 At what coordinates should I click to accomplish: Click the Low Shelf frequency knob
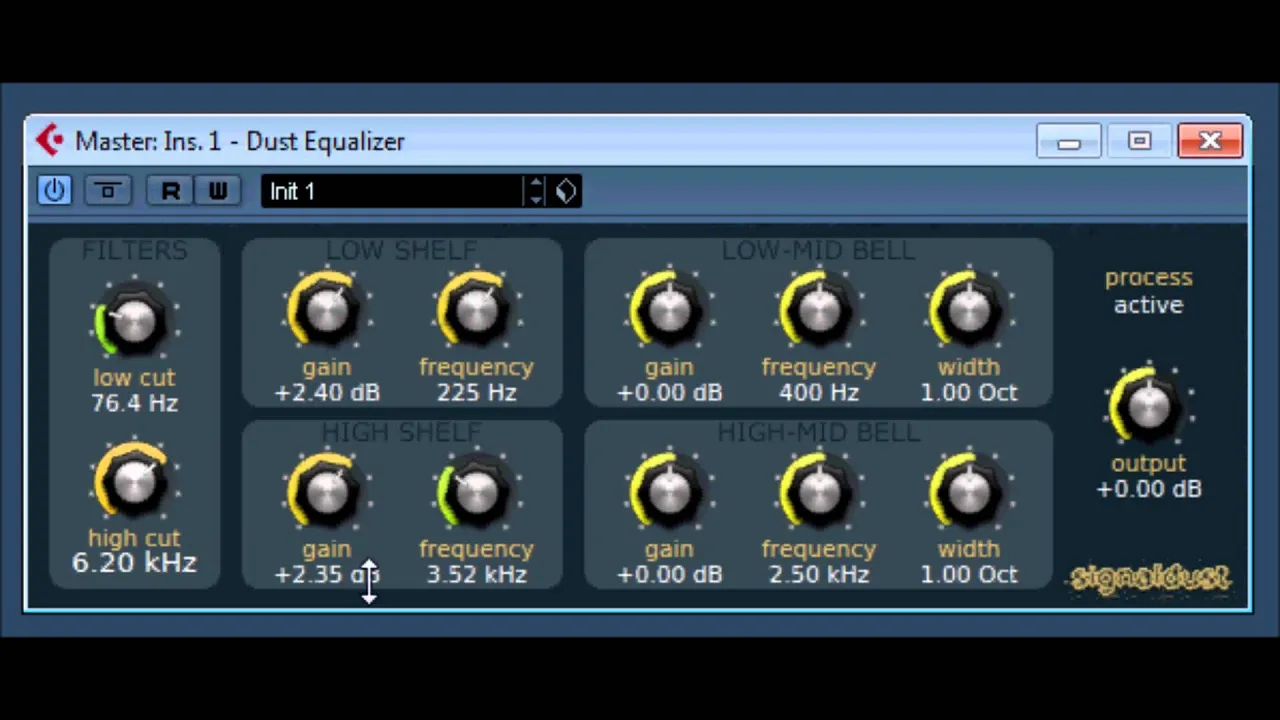coord(476,311)
